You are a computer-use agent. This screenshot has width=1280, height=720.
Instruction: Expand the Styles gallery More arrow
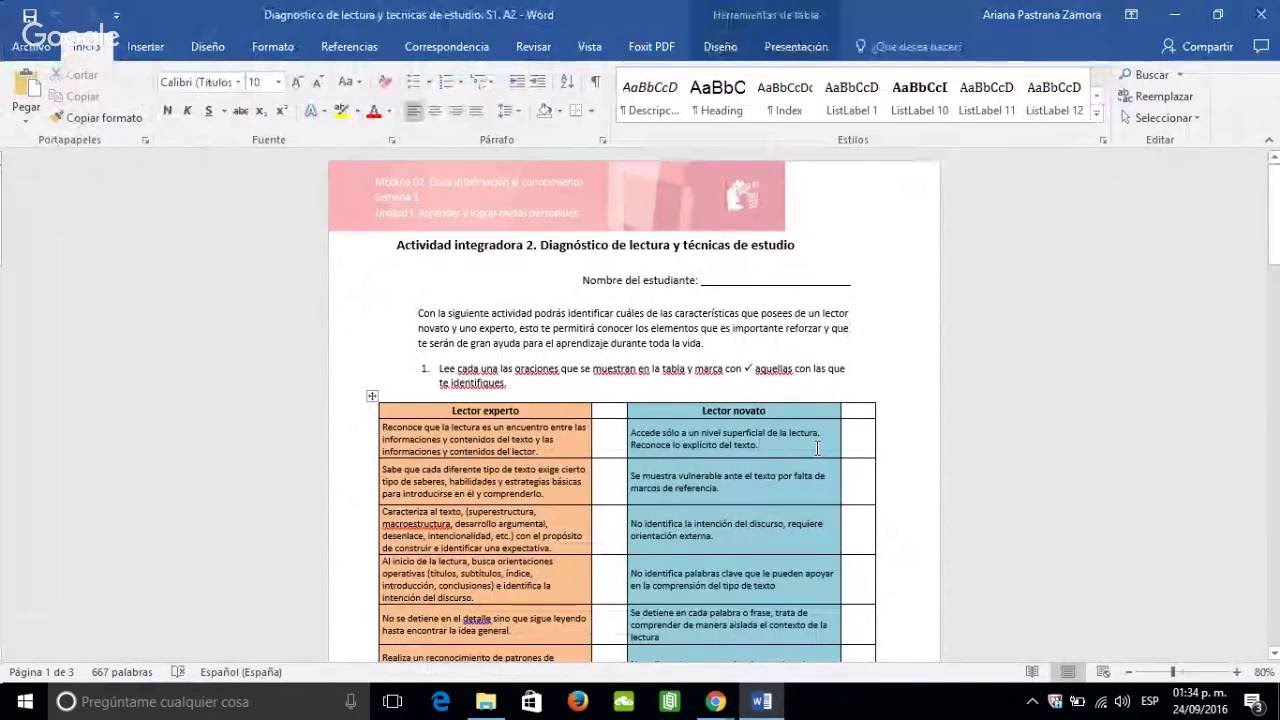(x=1097, y=114)
